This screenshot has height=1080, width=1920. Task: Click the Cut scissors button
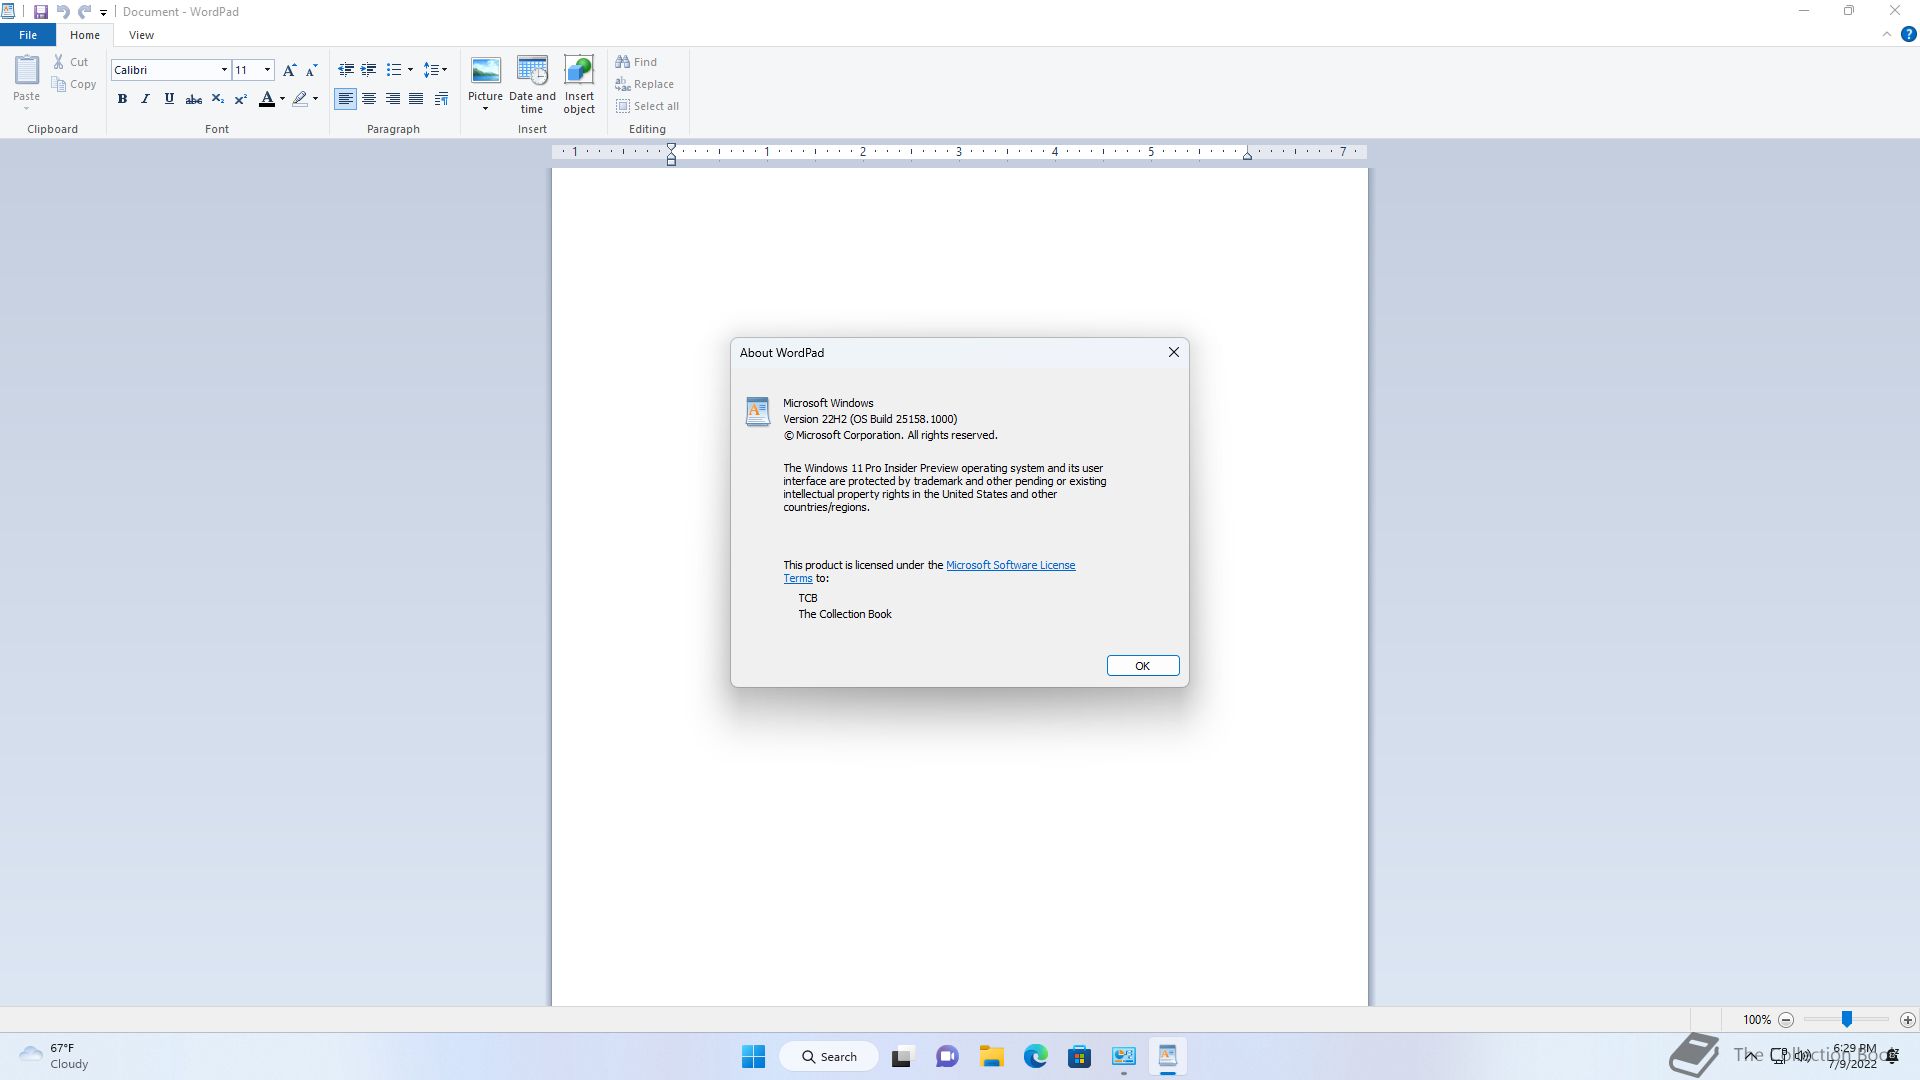[x=70, y=62]
